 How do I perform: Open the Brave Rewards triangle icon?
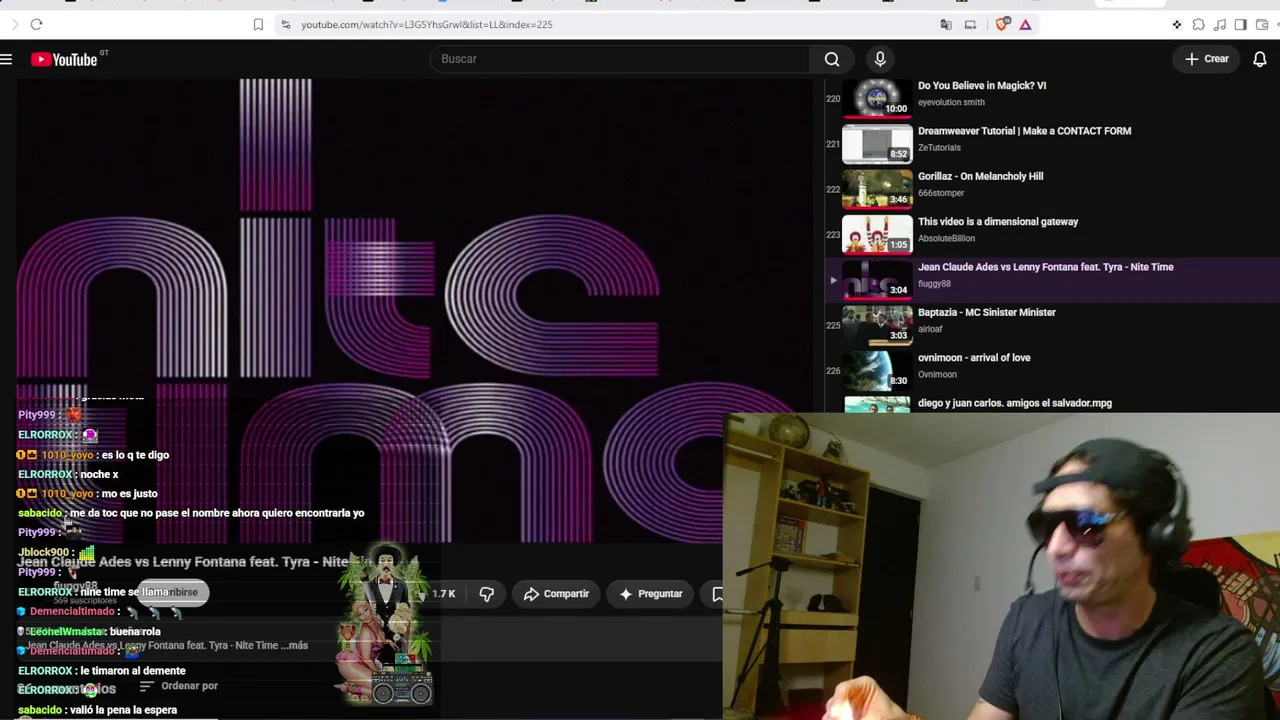(1025, 24)
